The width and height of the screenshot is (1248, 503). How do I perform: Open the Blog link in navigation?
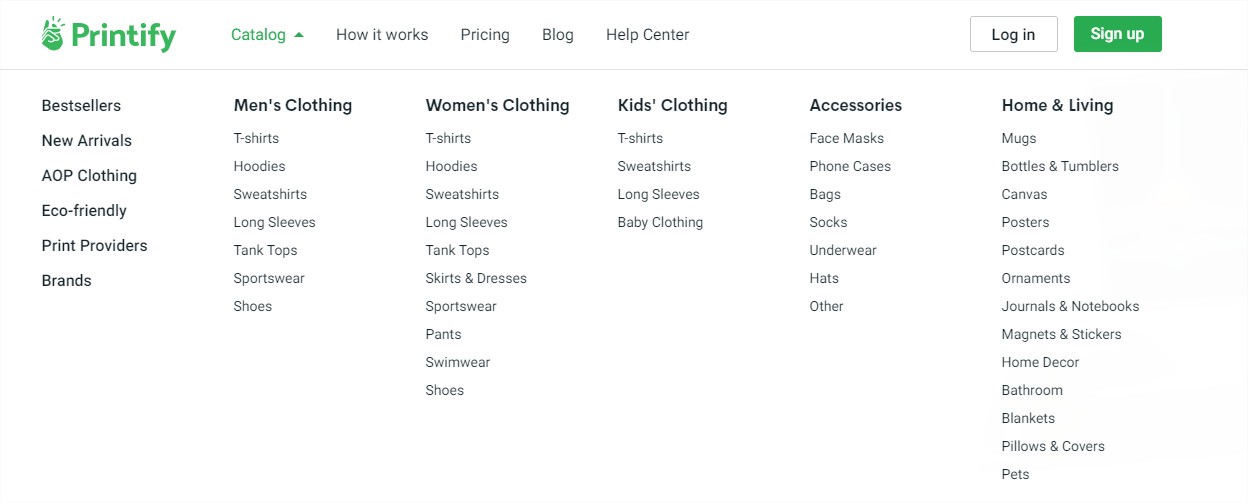pos(558,35)
